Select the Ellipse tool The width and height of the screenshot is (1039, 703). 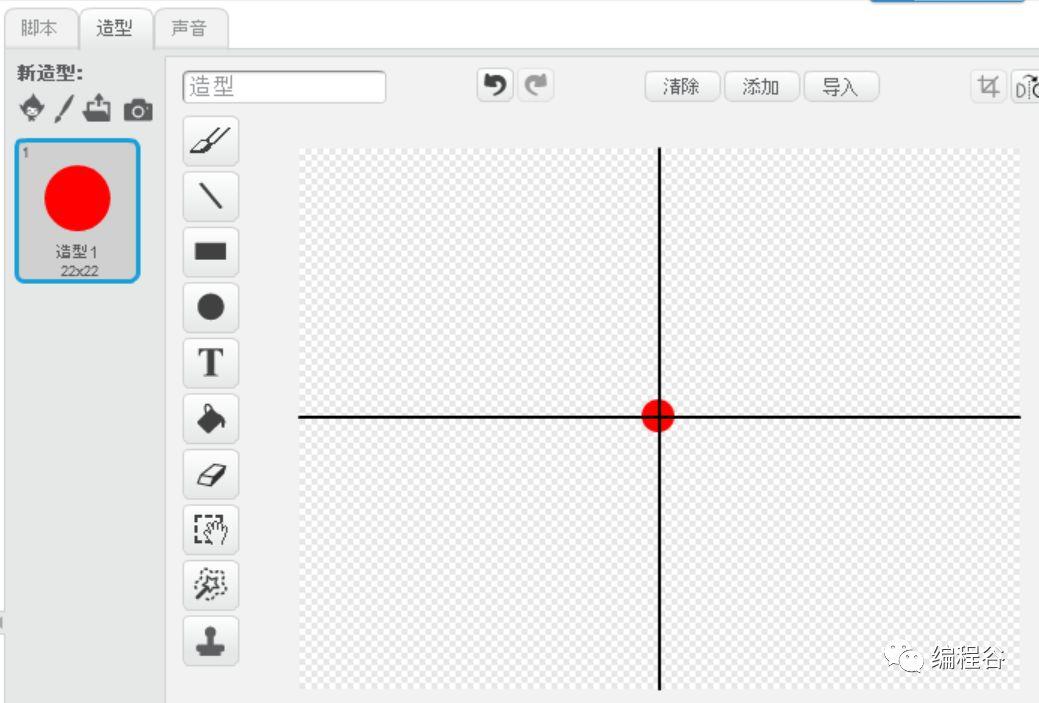click(210, 307)
